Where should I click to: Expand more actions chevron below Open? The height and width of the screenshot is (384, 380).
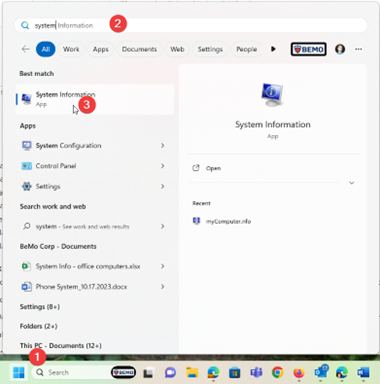(352, 183)
